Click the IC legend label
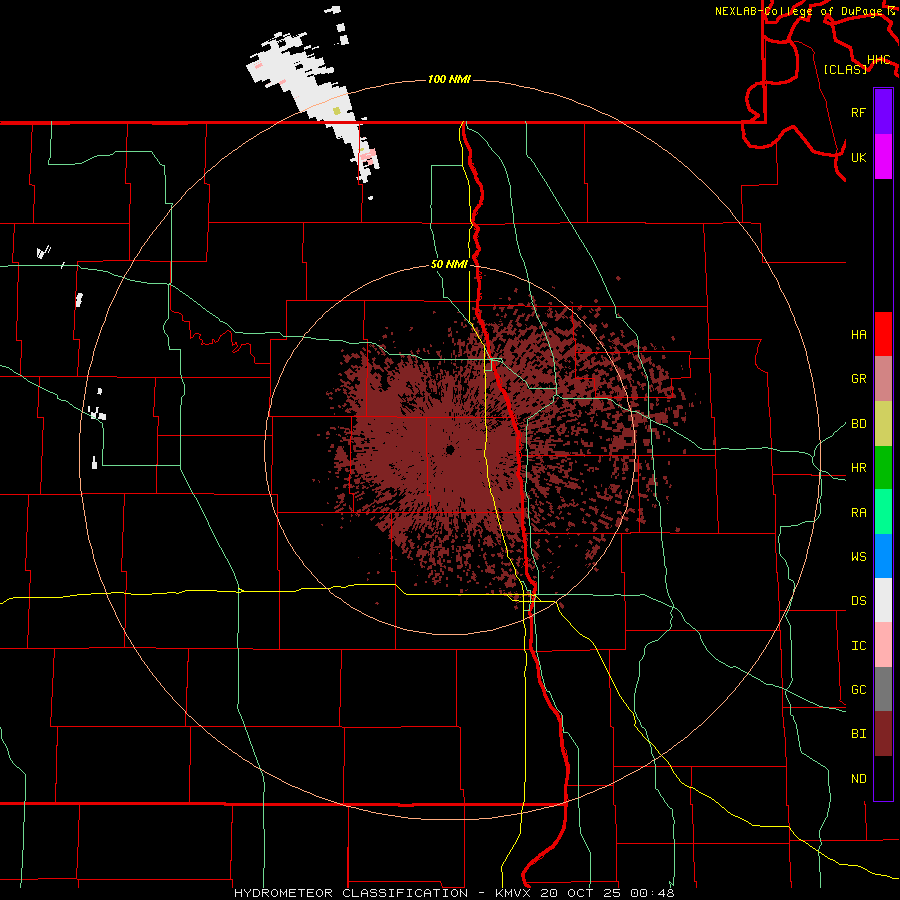Viewport: 900px width, 900px height. [859, 646]
